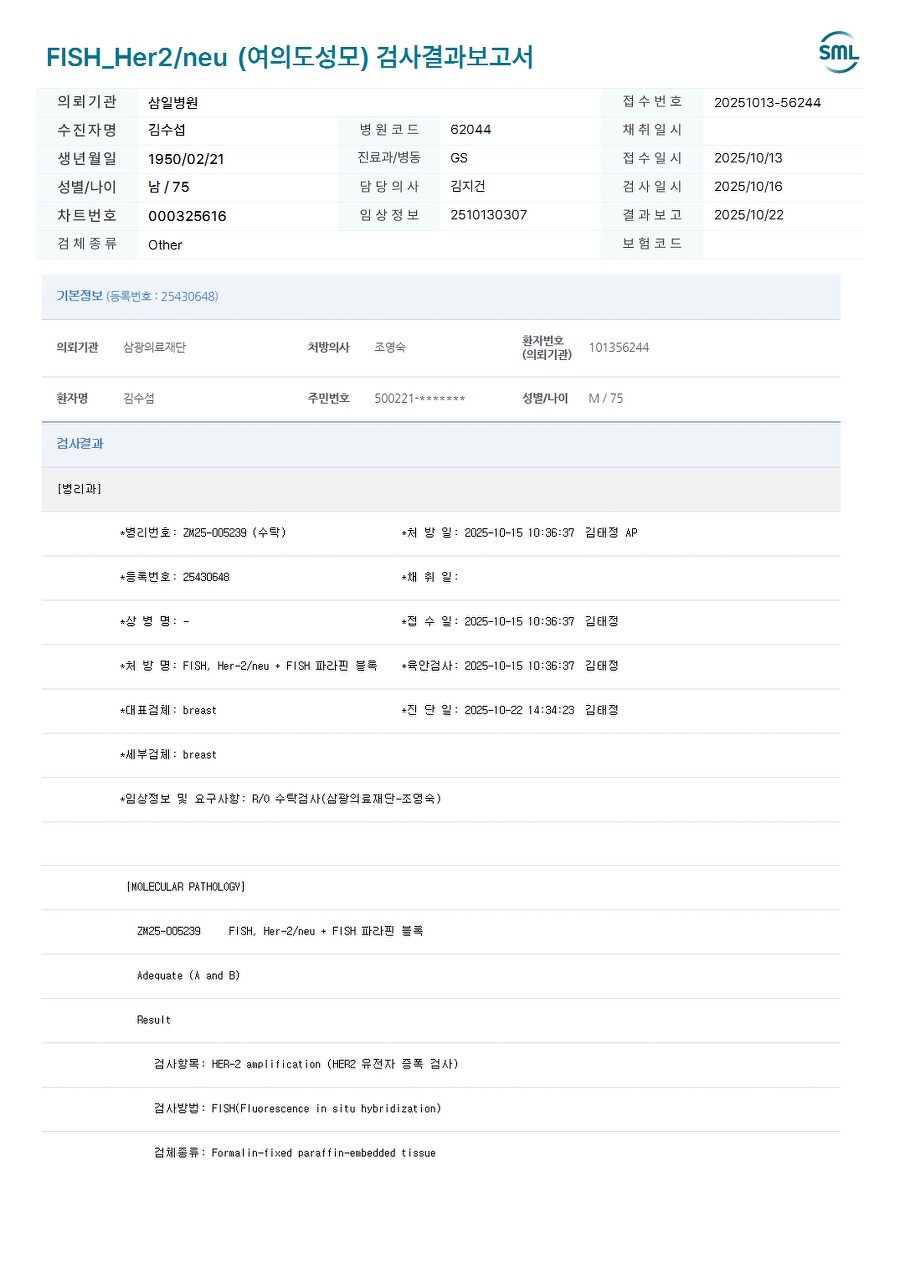The width and height of the screenshot is (900, 1271).
Task: Select the 처방의사 name '조영숙'
Action: pos(390,347)
